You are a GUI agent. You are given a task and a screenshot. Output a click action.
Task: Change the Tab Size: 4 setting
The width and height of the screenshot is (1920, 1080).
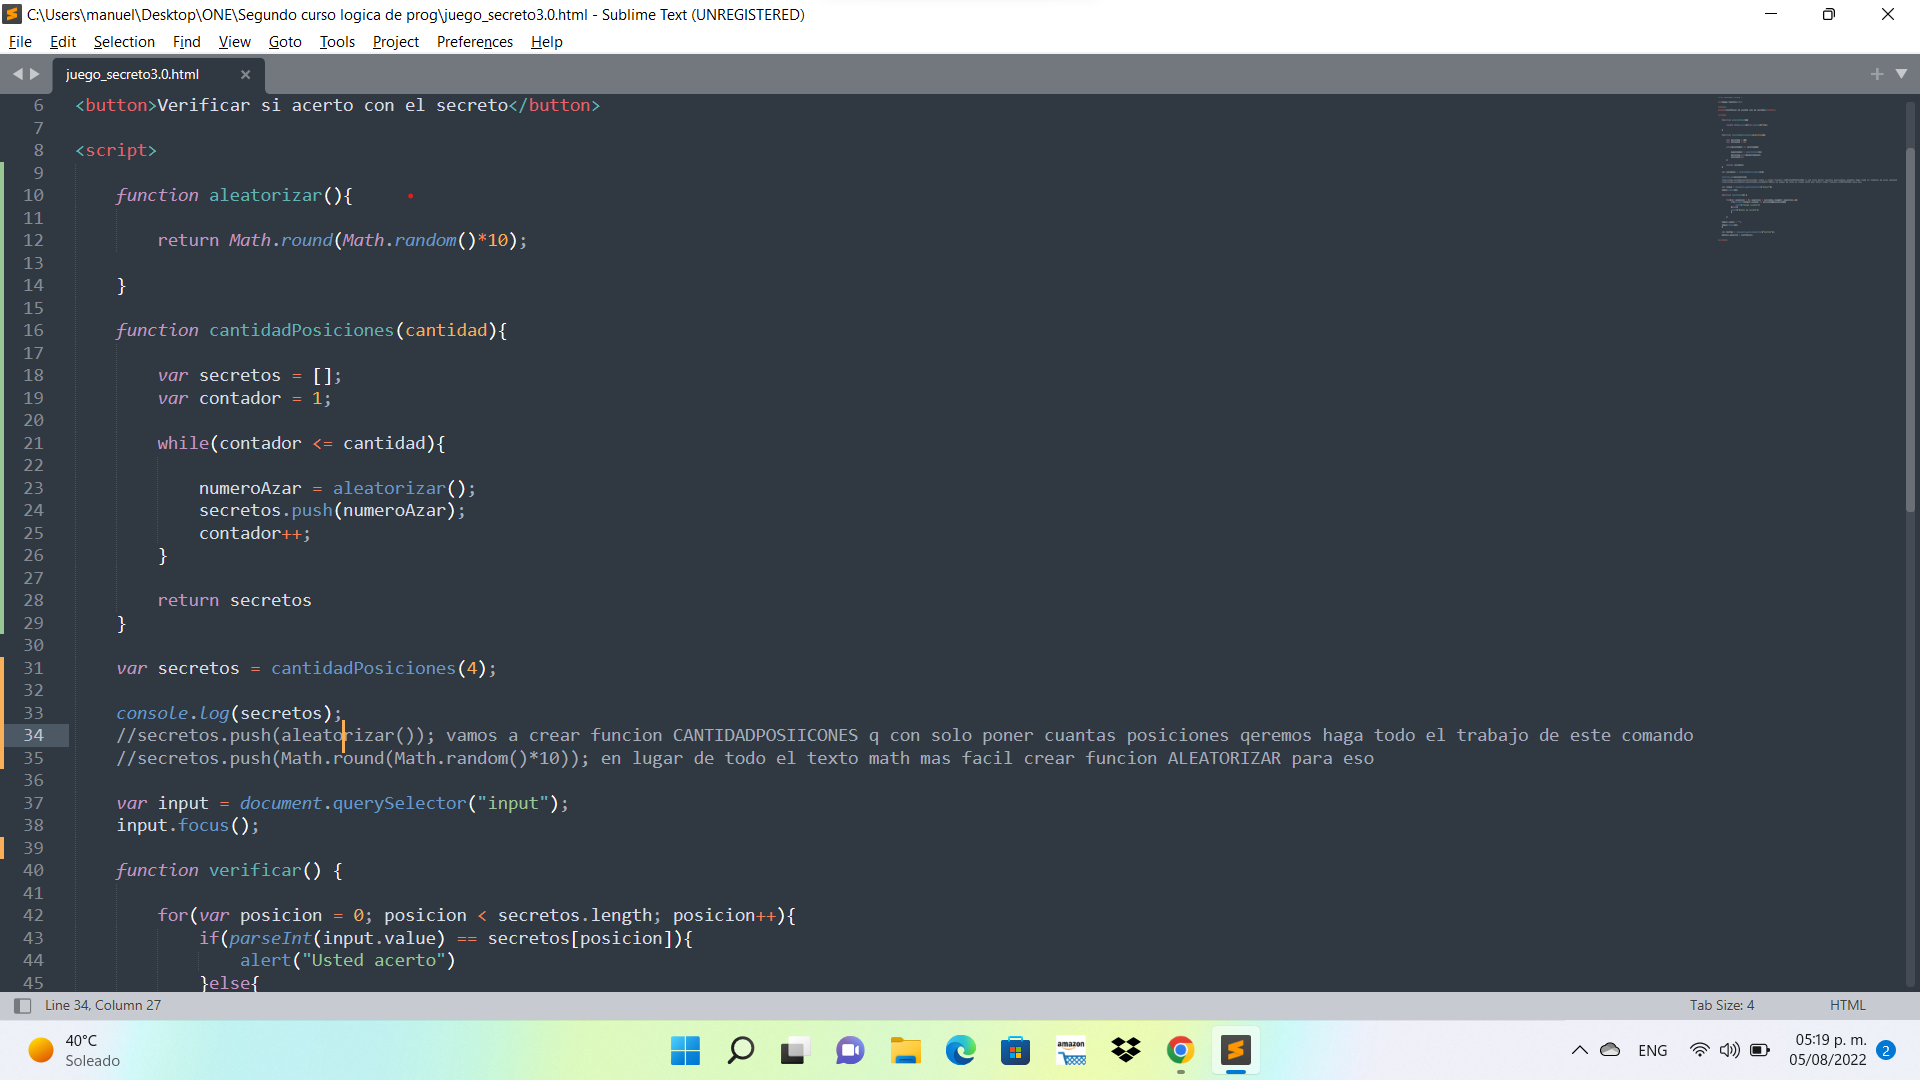tap(1722, 1006)
